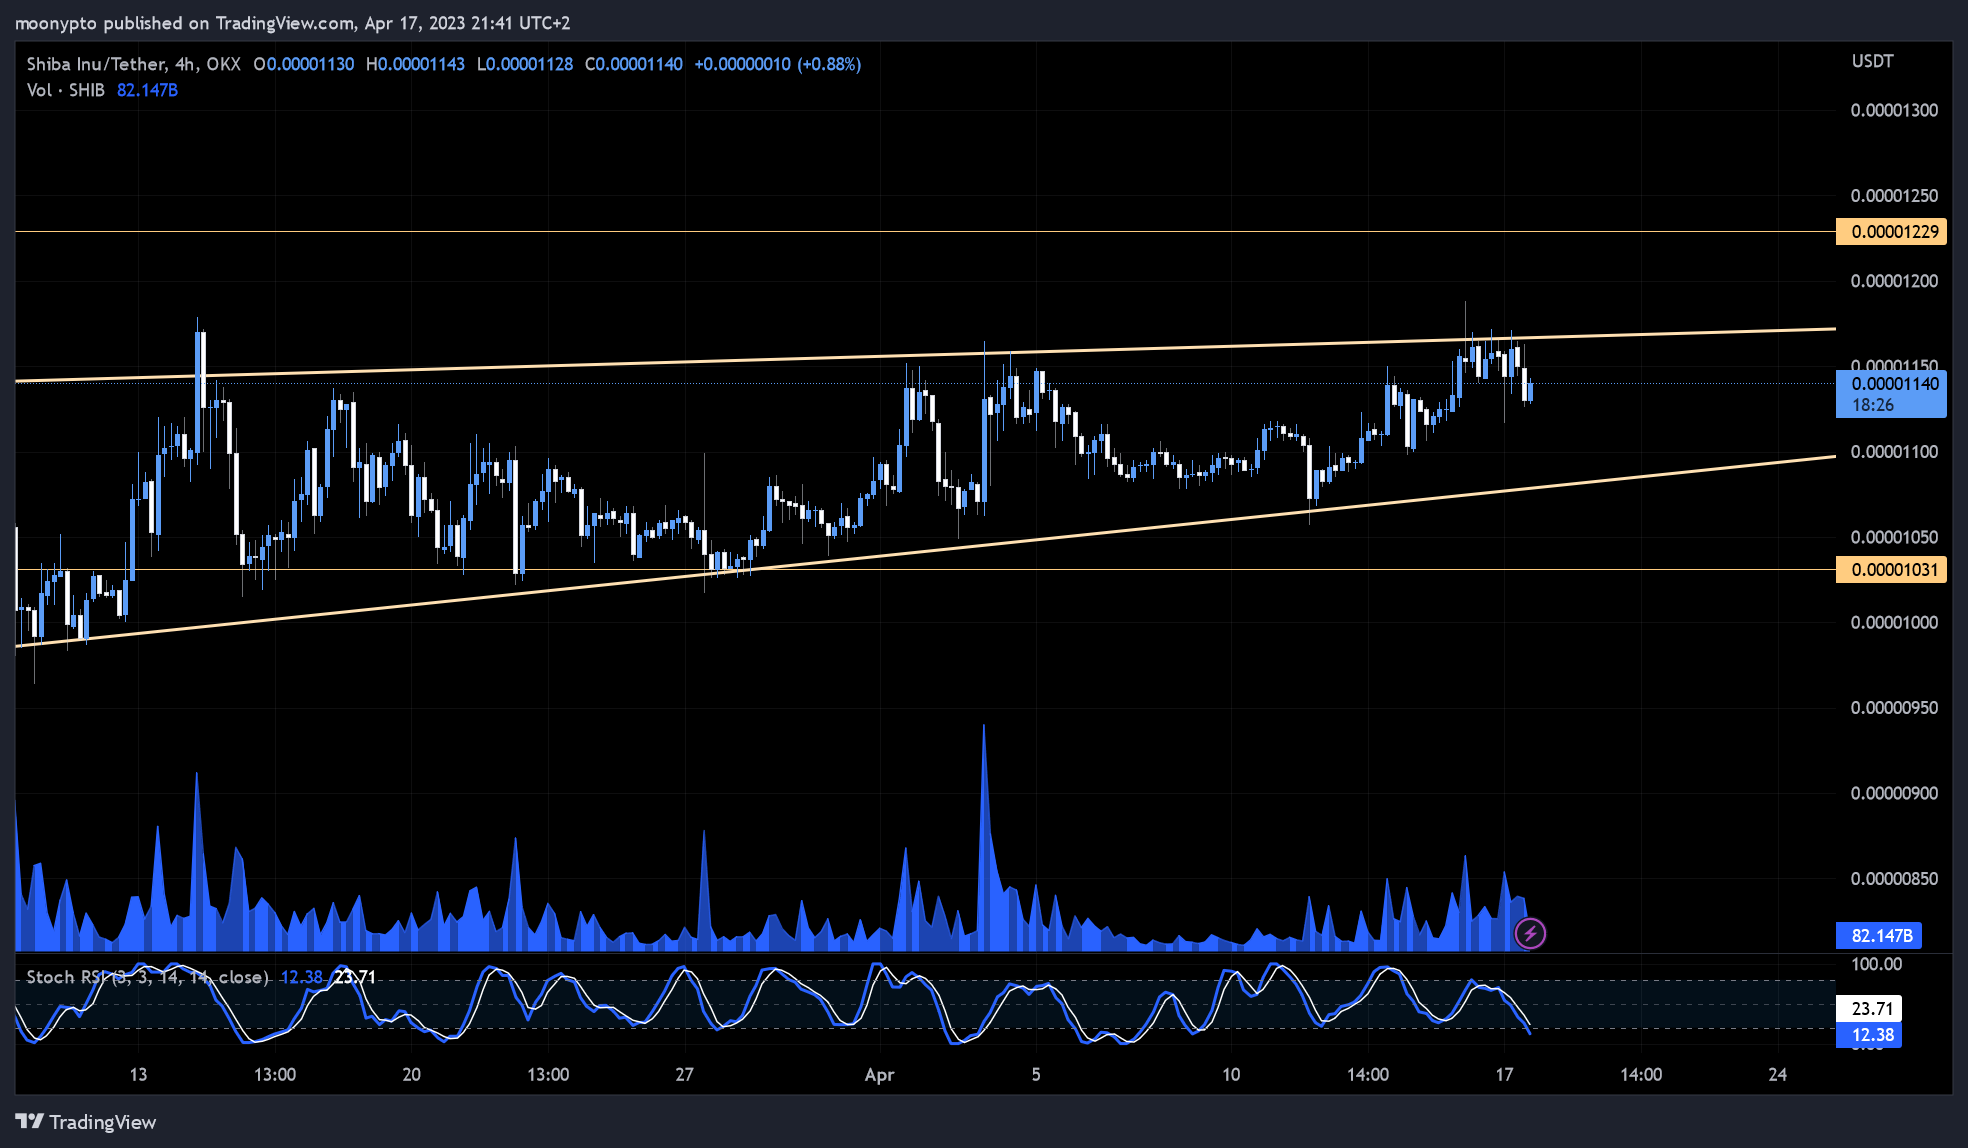Click the volume value label 82.147B on the axis
The image size is (1968, 1148).
pyautogui.click(x=1879, y=936)
